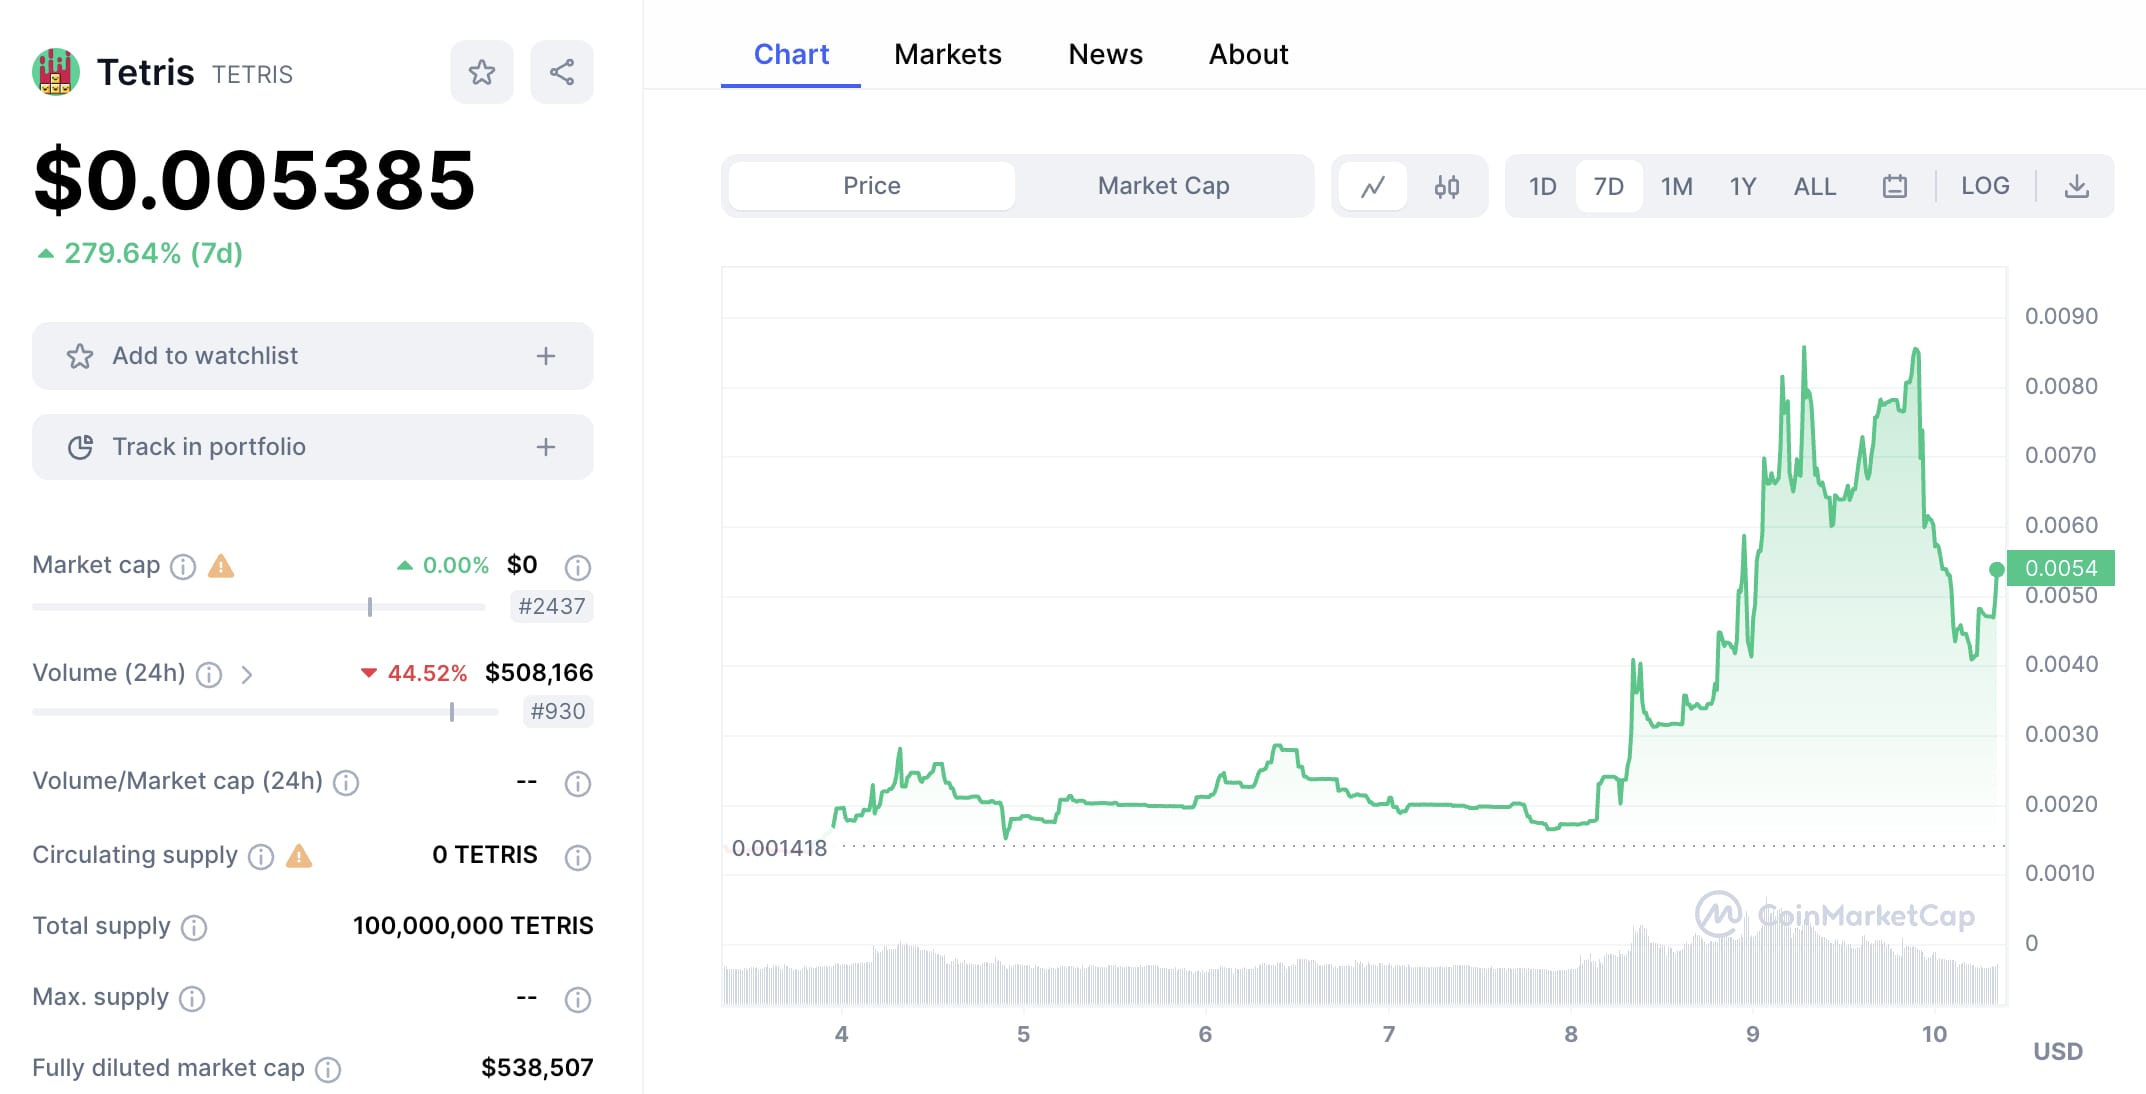Select the ALL time range button

click(1814, 186)
